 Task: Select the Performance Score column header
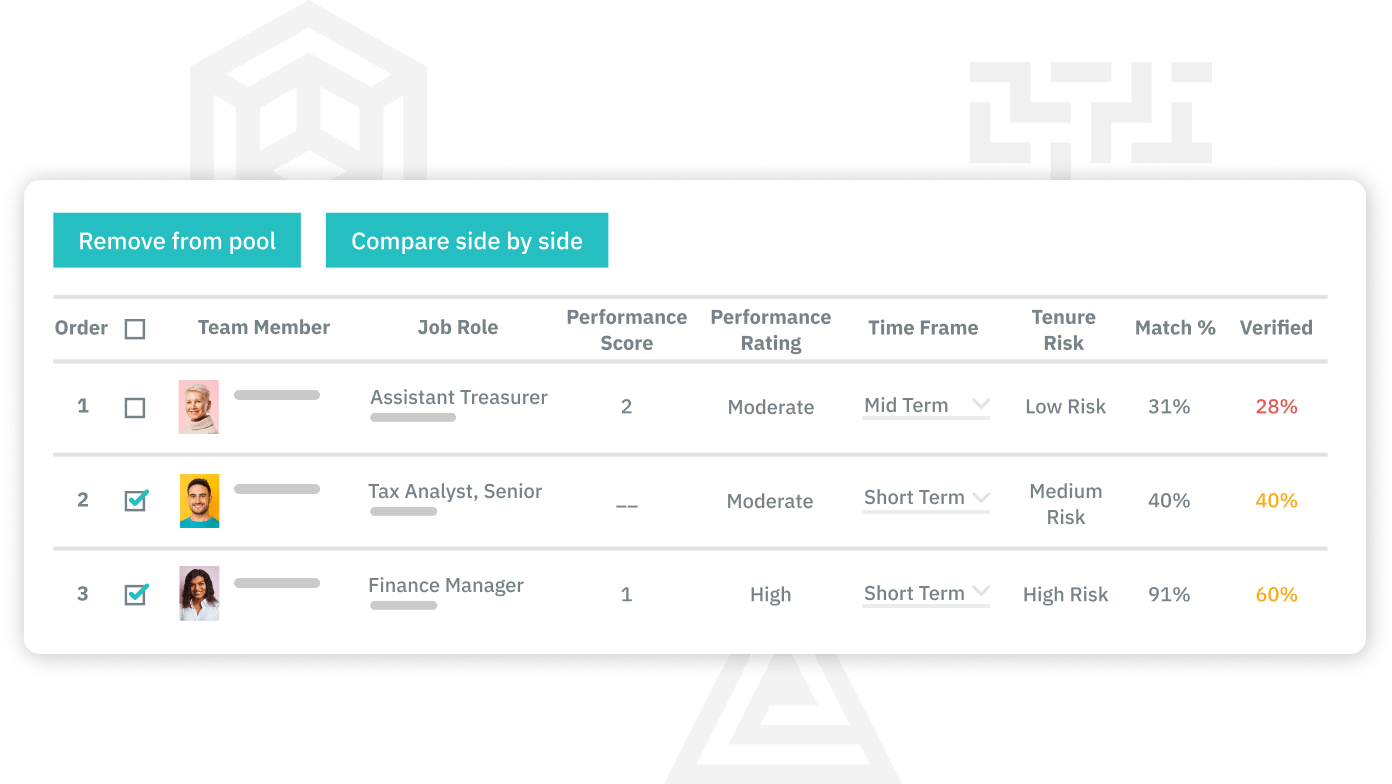click(627, 328)
